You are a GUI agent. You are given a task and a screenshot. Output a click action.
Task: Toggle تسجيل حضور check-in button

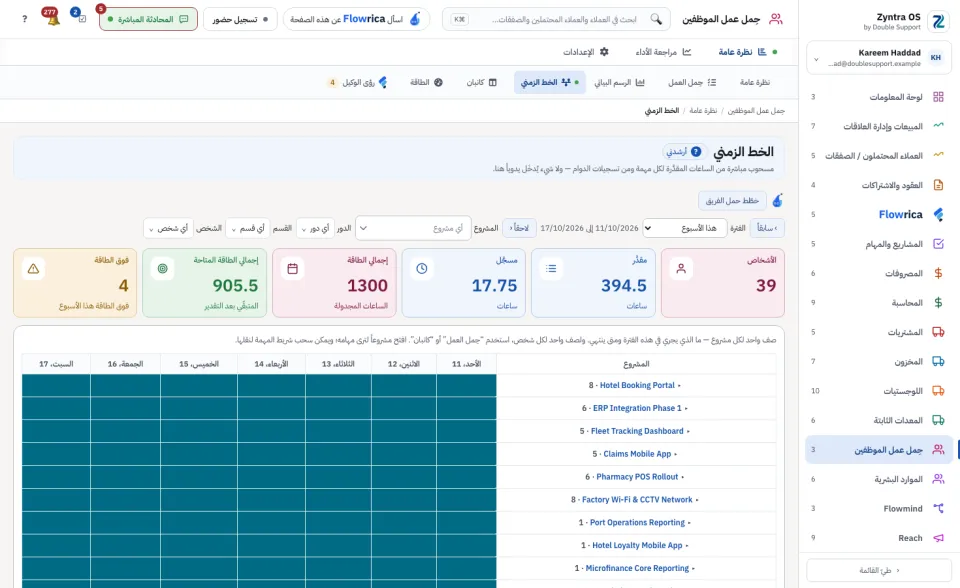(240, 19)
